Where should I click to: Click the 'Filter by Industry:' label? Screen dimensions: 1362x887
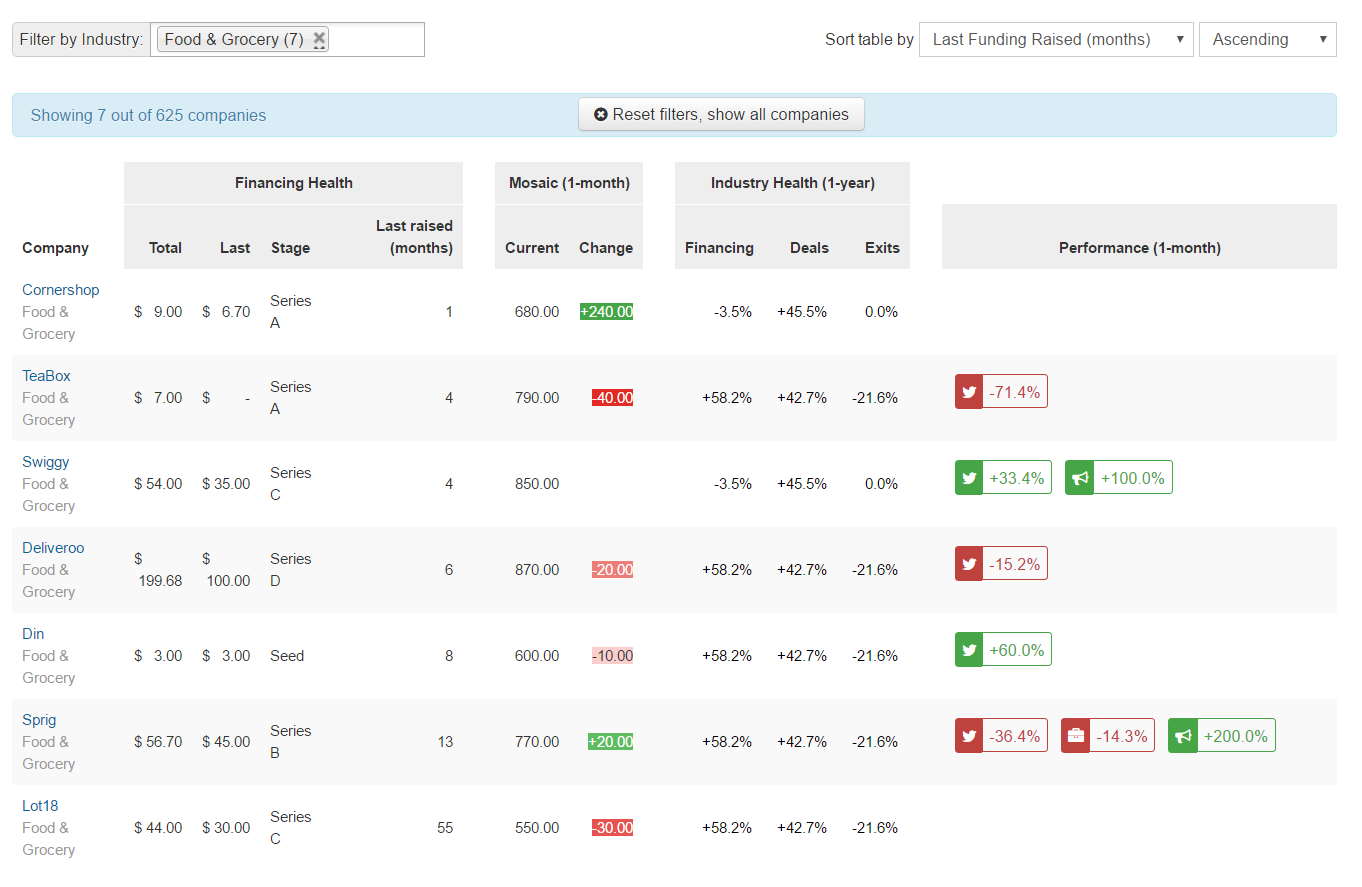point(81,40)
